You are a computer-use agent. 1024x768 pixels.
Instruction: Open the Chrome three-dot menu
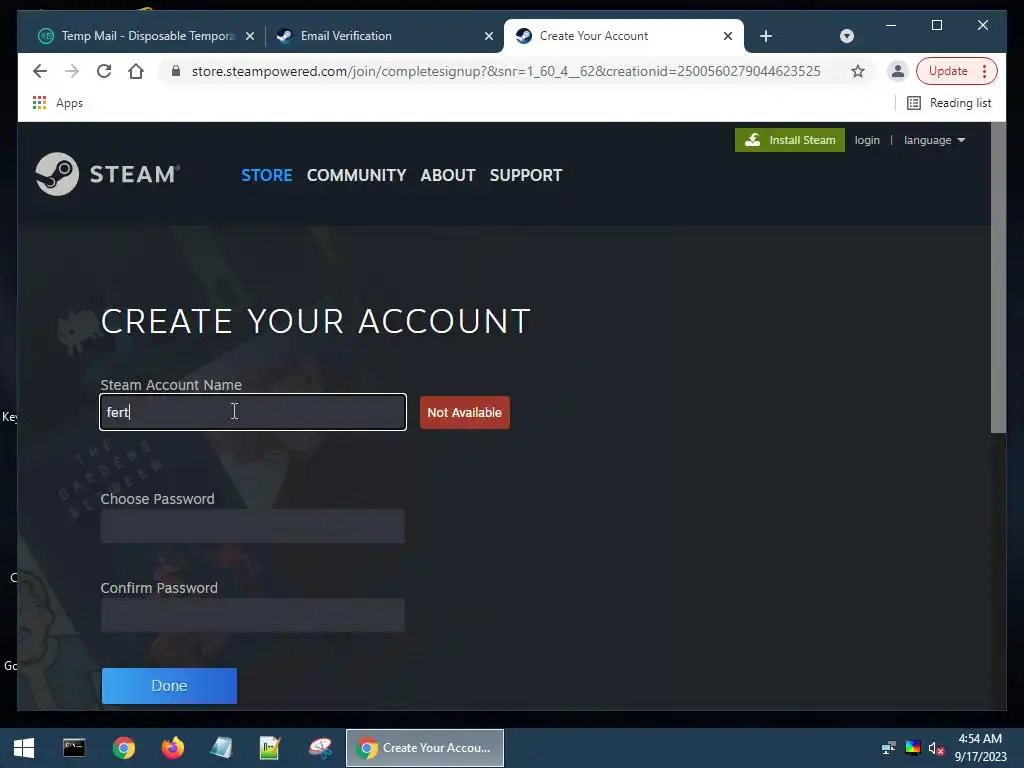coord(984,71)
